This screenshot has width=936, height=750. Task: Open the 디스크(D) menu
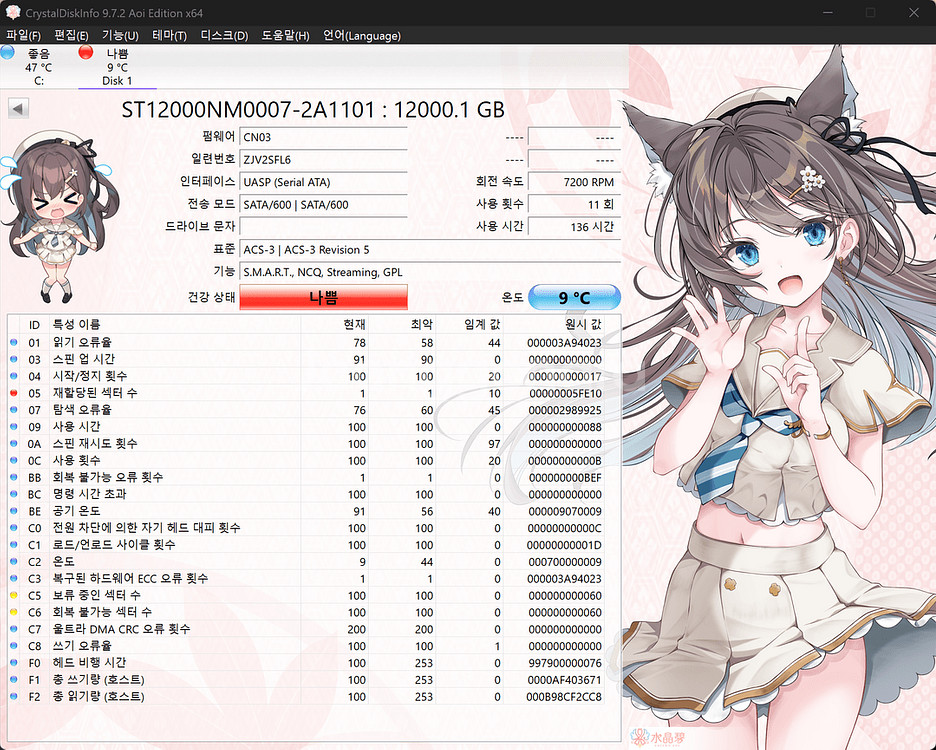pyautogui.click(x=224, y=36)
